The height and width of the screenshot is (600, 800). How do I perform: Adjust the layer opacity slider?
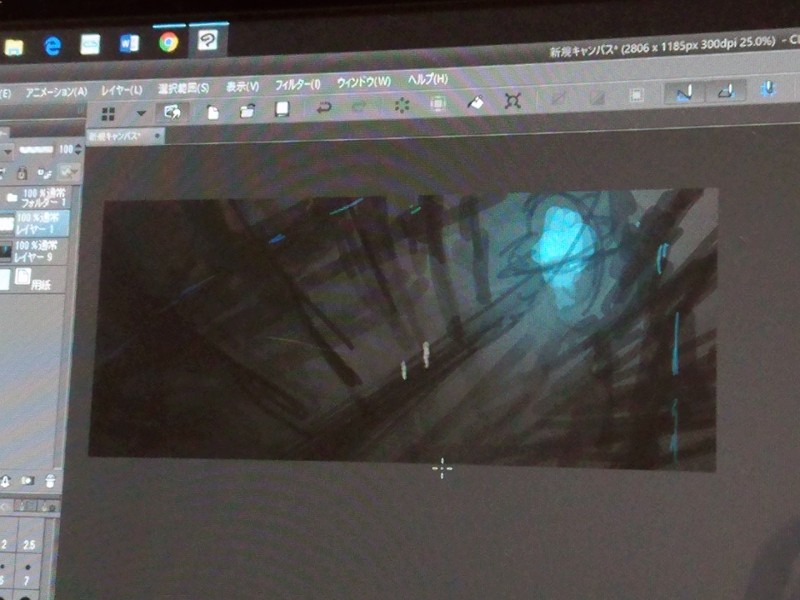tap(36, 149)
